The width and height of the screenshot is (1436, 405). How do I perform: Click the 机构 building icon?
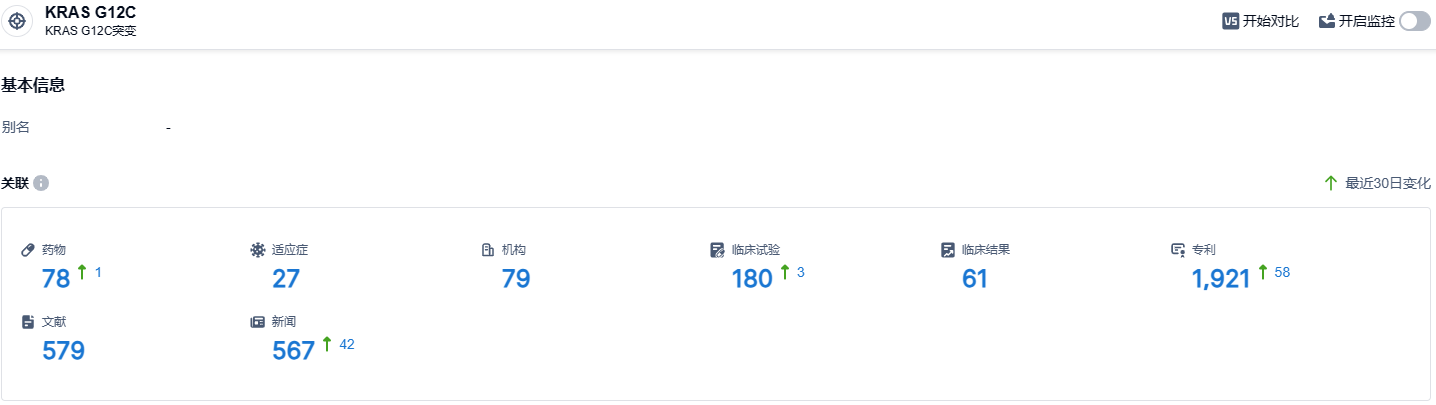(x=488, y=249)
